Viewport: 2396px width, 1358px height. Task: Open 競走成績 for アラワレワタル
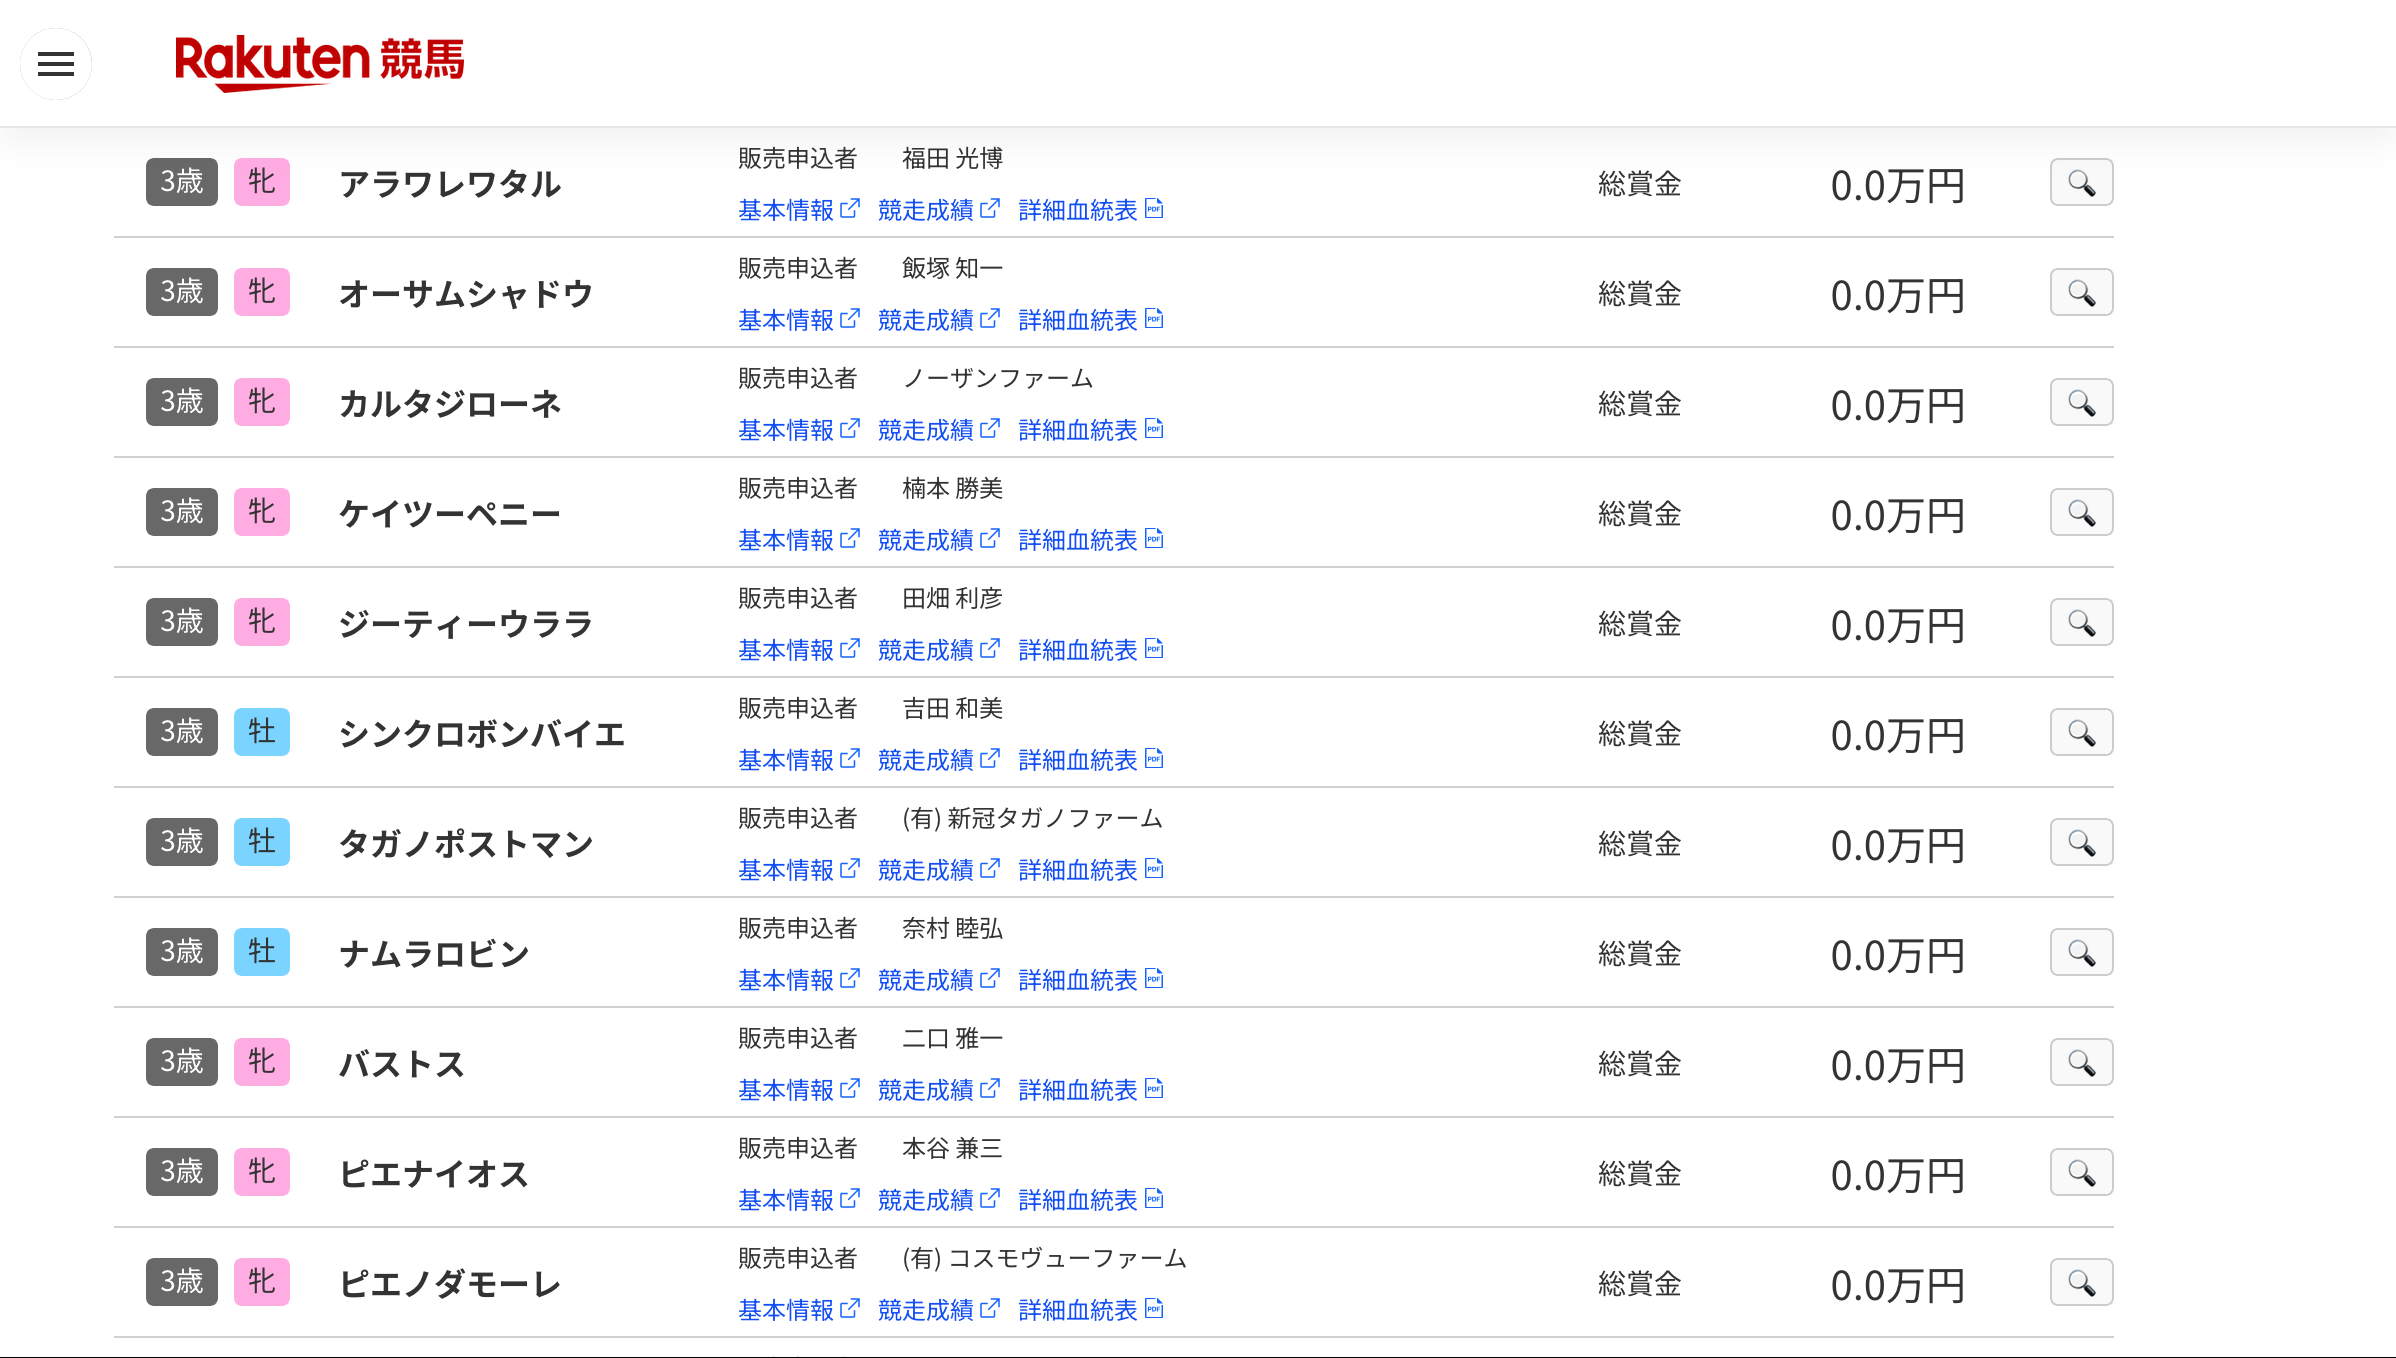939,210
